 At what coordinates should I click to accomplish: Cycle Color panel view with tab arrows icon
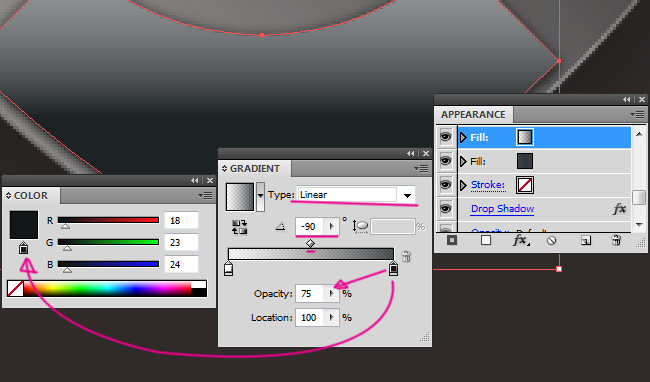point(8,196)
